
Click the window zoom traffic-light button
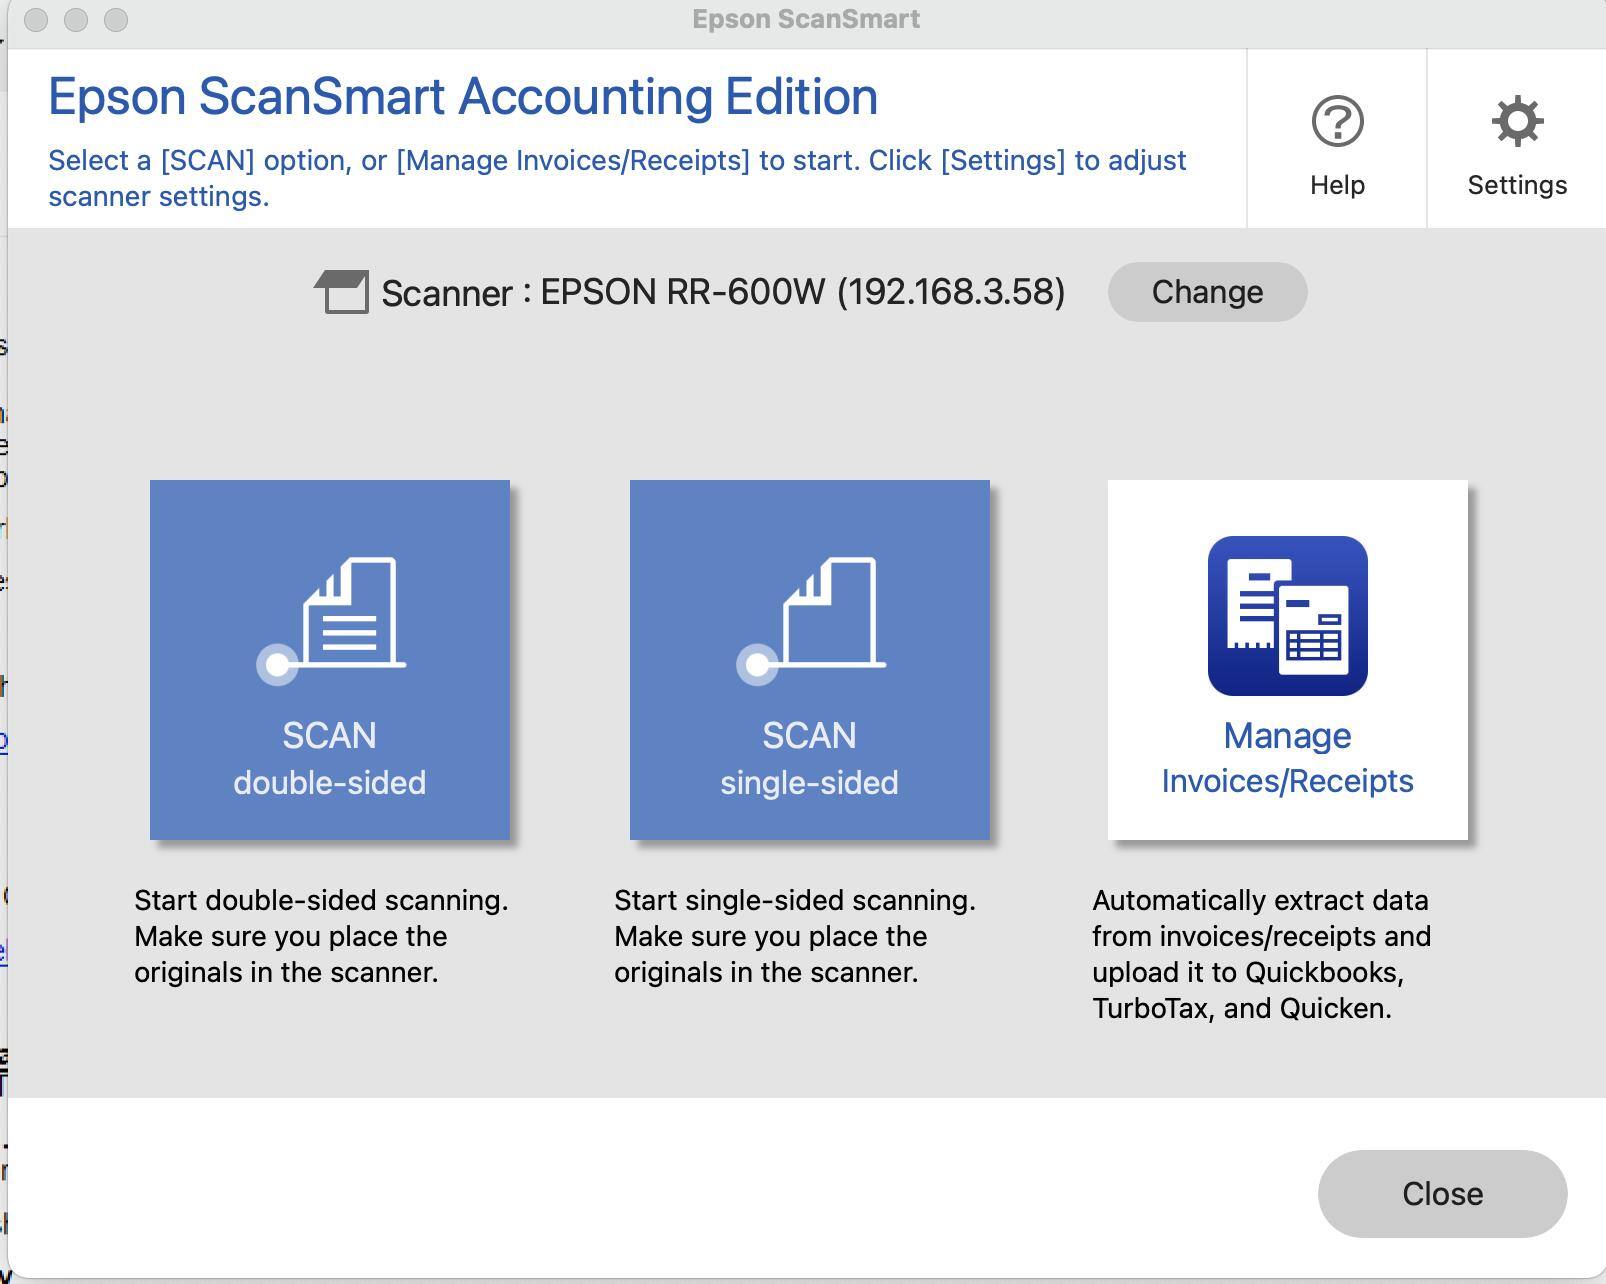pyautogui.click(x=116, y=20)
